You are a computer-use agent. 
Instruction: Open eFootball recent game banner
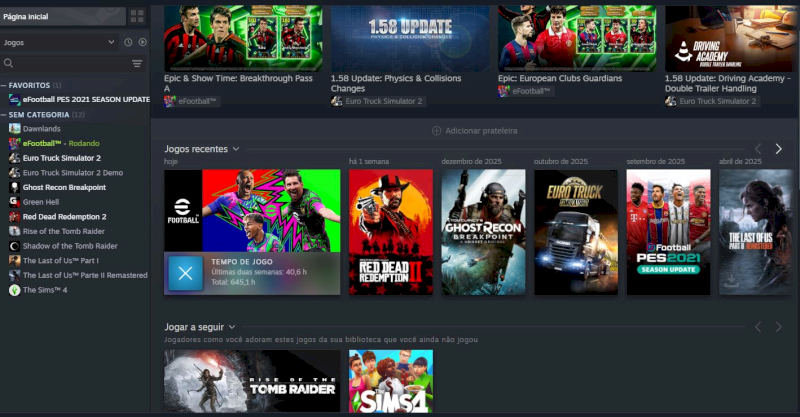[252, 210]
